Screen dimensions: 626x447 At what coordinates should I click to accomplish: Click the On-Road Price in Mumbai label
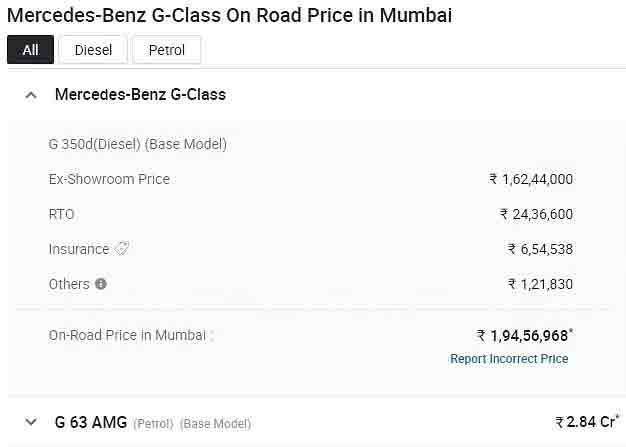click(x=127, y=335)
